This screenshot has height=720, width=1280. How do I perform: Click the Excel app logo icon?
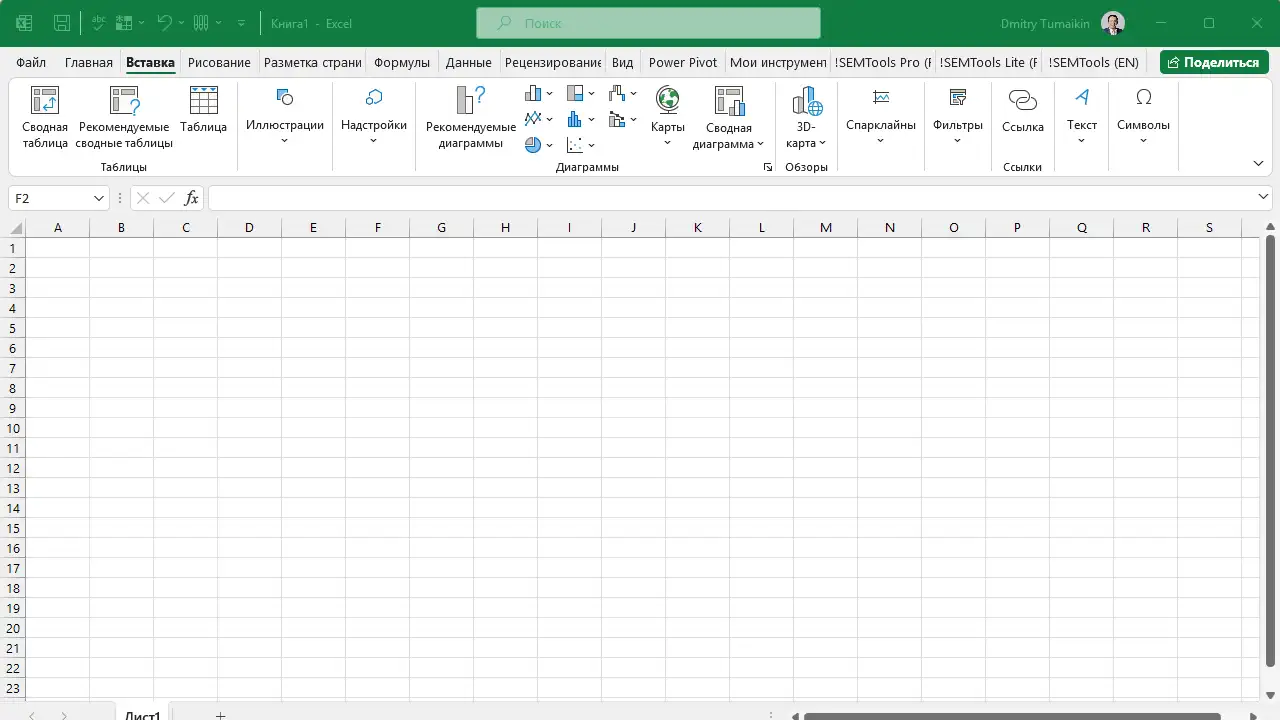[x=24, y=22]
